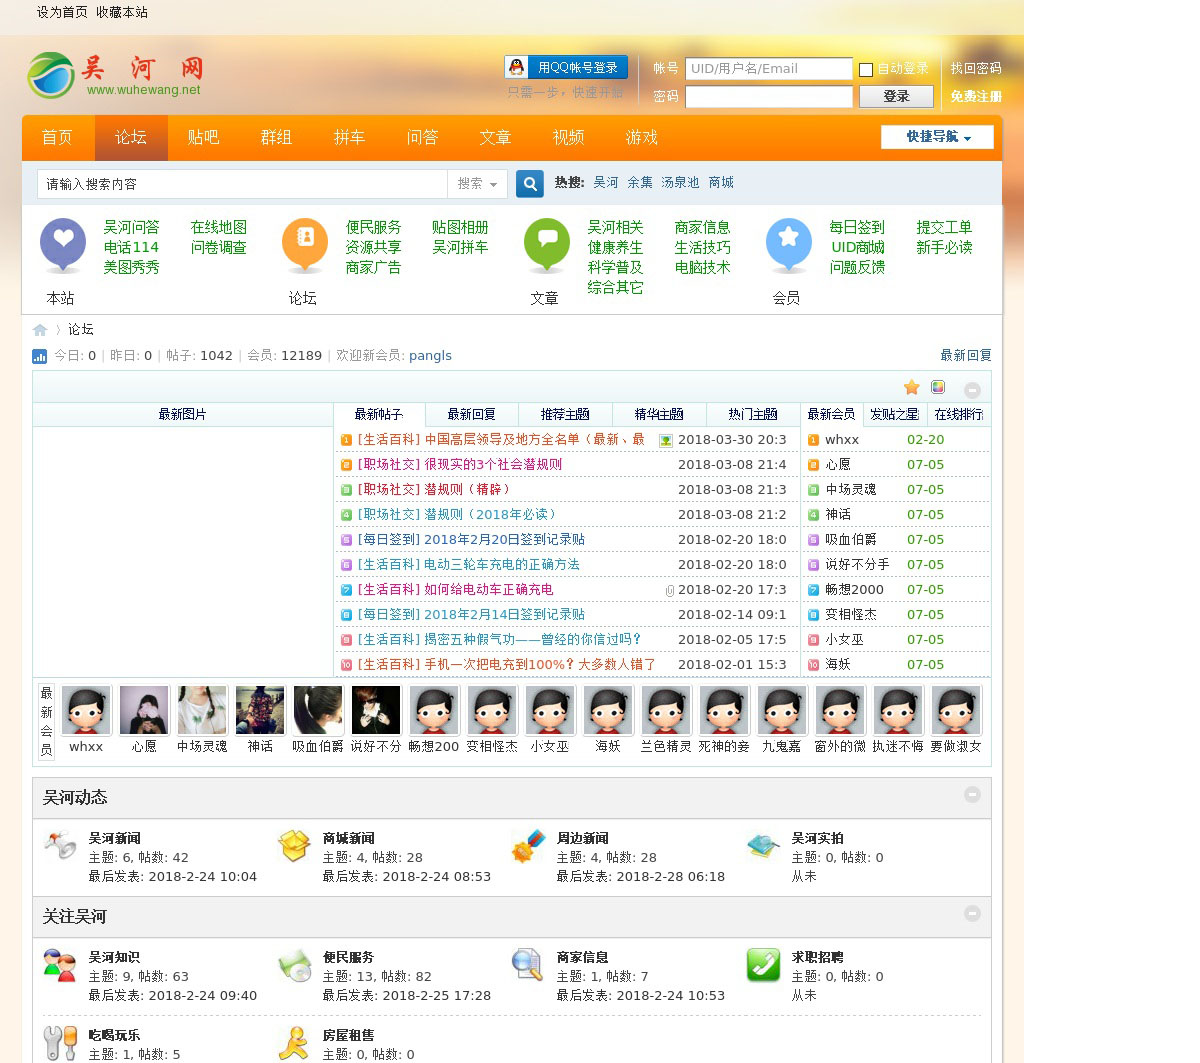Click the green 文章 speech bubble icon

tap(546, 243)
